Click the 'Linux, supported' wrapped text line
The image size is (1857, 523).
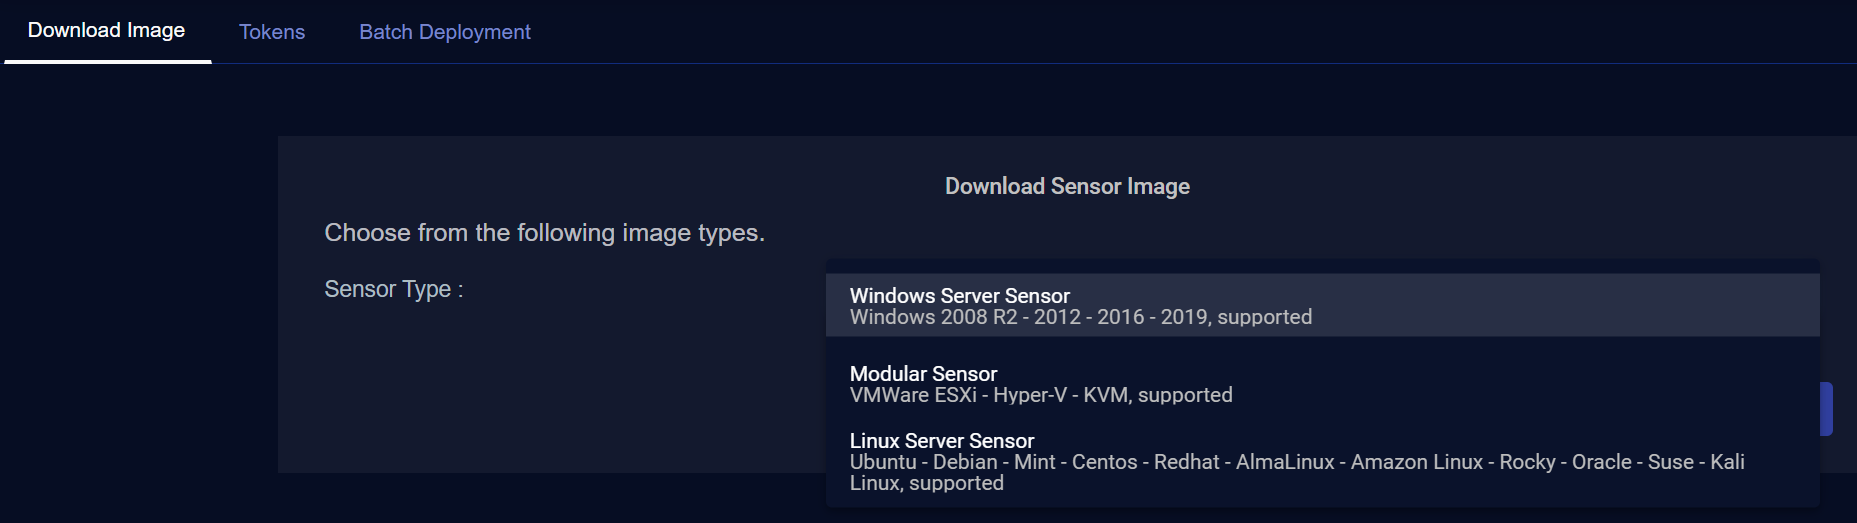point(926,484)
